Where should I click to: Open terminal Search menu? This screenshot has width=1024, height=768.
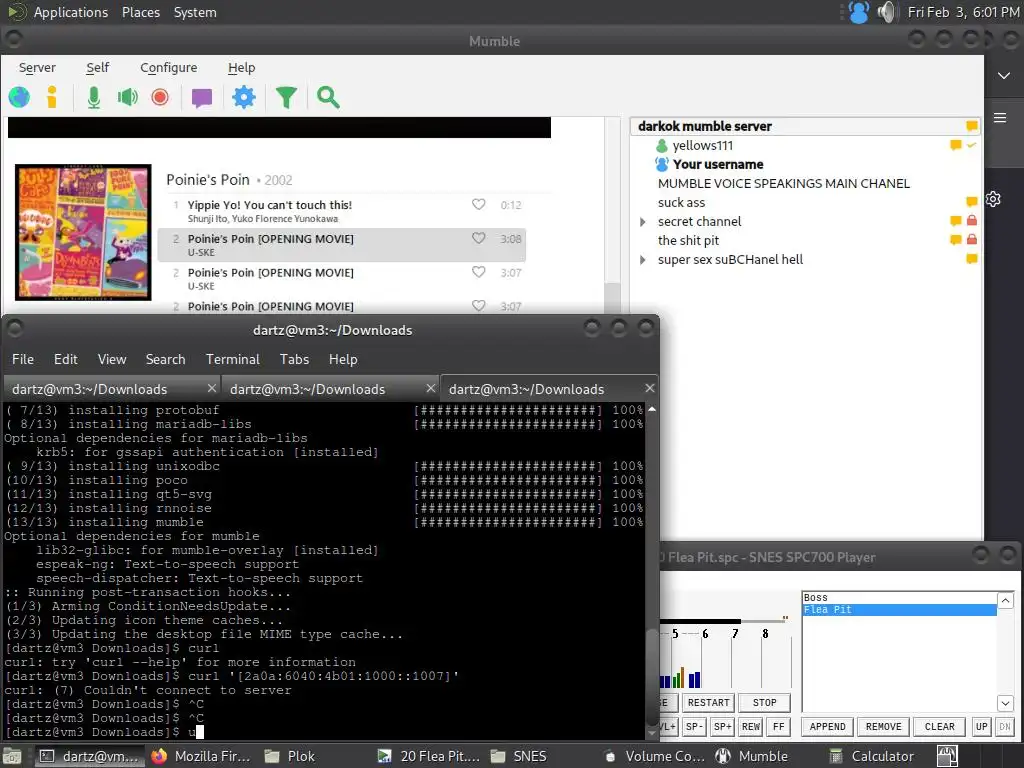pos(165,359)
